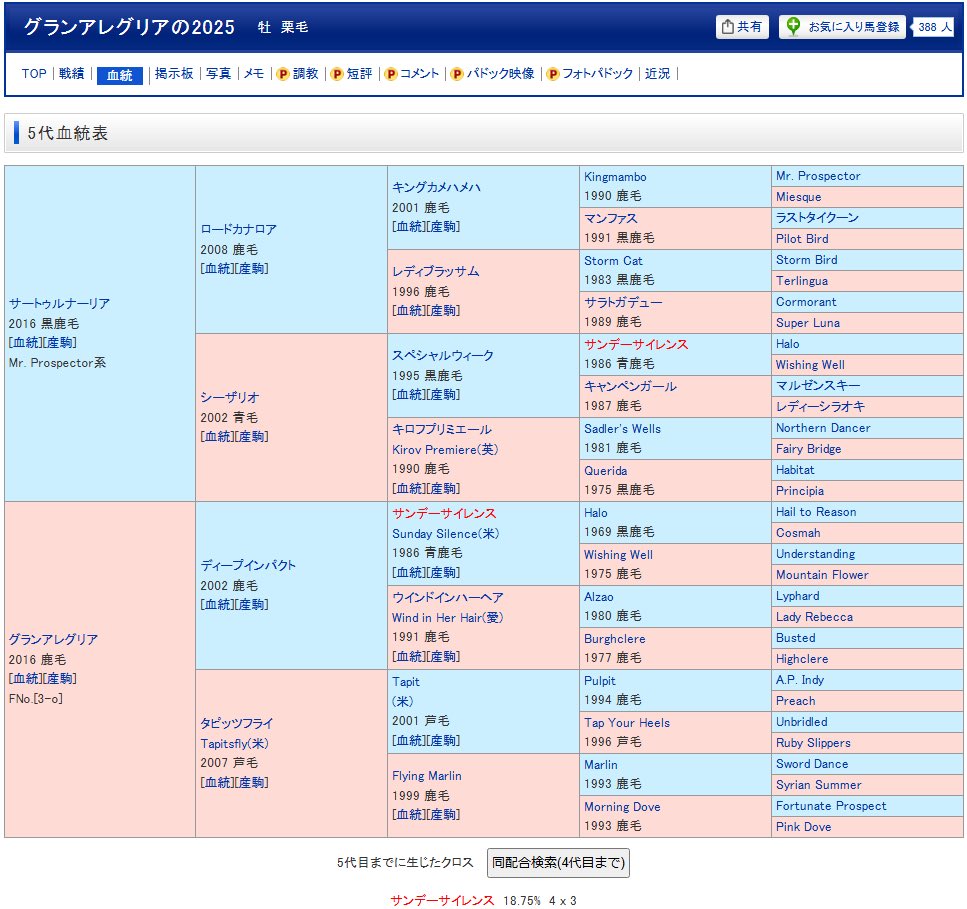Click Mr. Prospector in fifth generation
The width and height of the screenshot is (967, 909).
coord(818,176)
